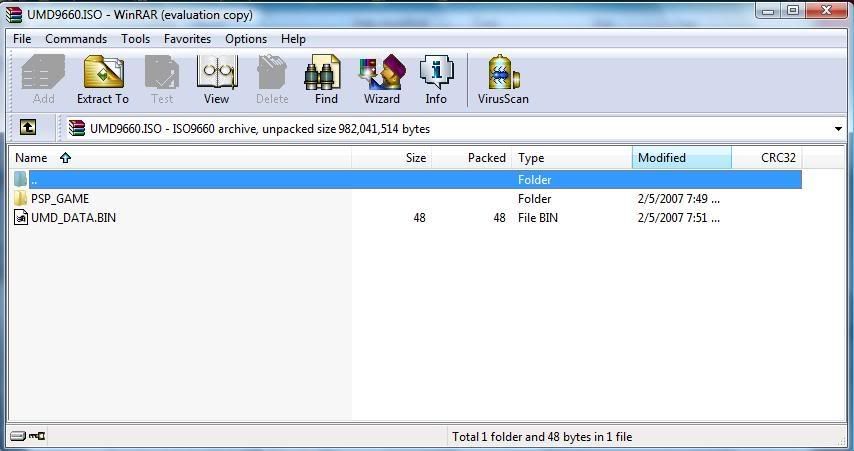Sort by the Packed column header
This screenshot has width=854, height=451.
pos(472,158)
